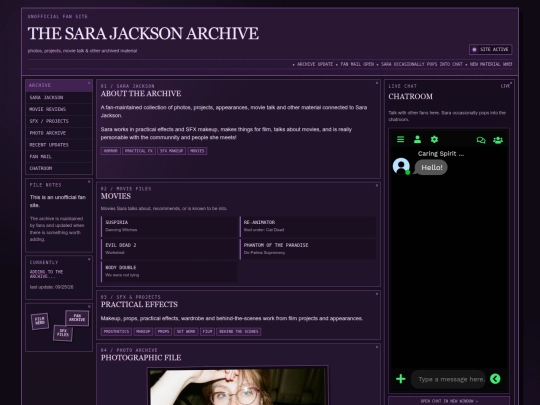Click the 'last update' date text
This screenshot has width=540, height=405.
tap(51, 287)
